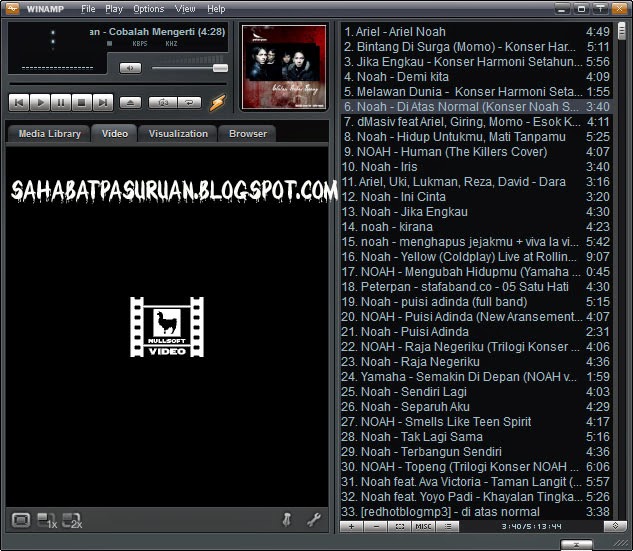Select track 11 Ariel, Uki, Lukman - Dara
Viewport: 633px width, 551px height.
coord(477,182)
